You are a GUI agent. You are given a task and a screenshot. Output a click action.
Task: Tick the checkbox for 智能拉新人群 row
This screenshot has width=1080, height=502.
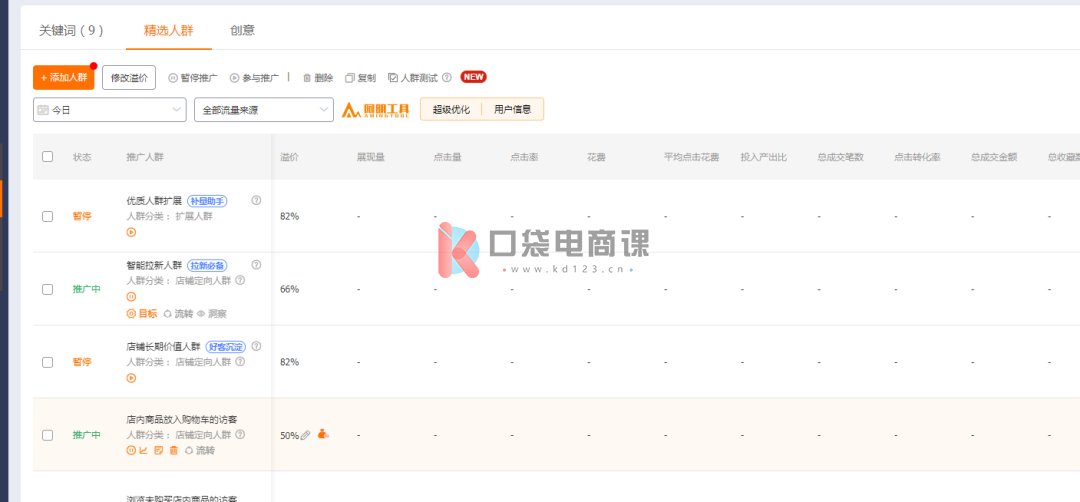point(48,289)
